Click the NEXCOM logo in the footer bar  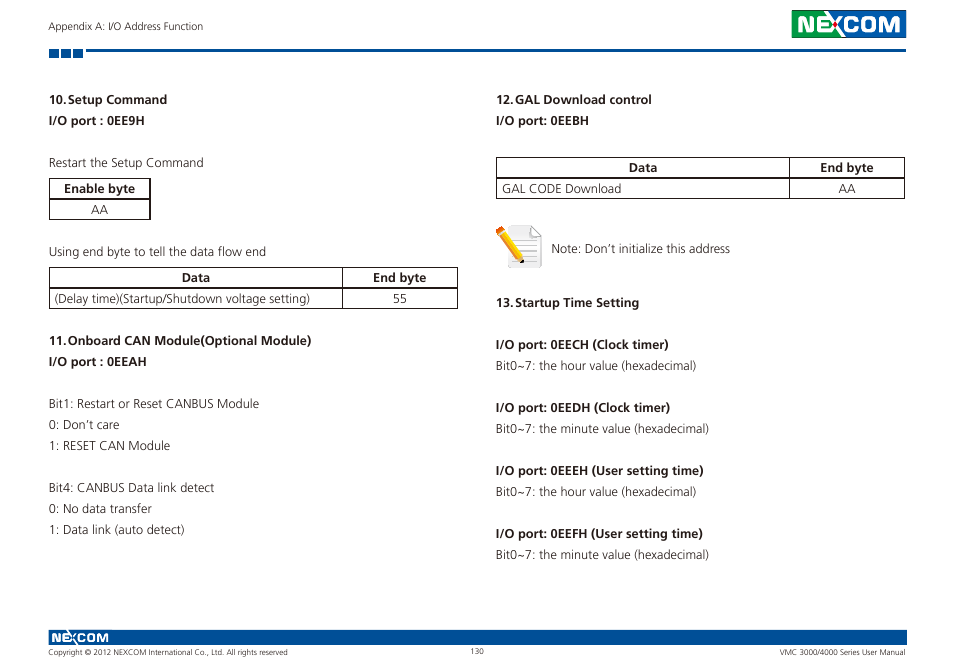pyautogui.click(x=80, y=637)
